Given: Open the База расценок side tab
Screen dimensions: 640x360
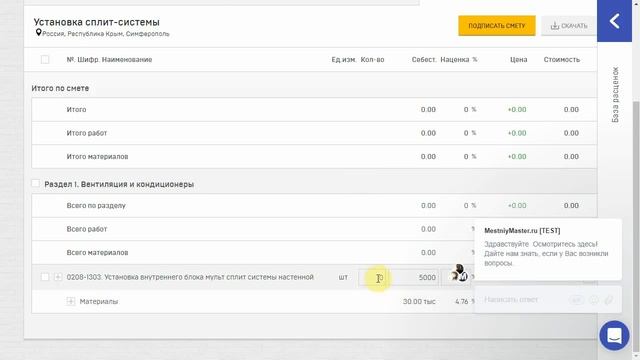Looking at the screenshot, I should pos(615,95).
